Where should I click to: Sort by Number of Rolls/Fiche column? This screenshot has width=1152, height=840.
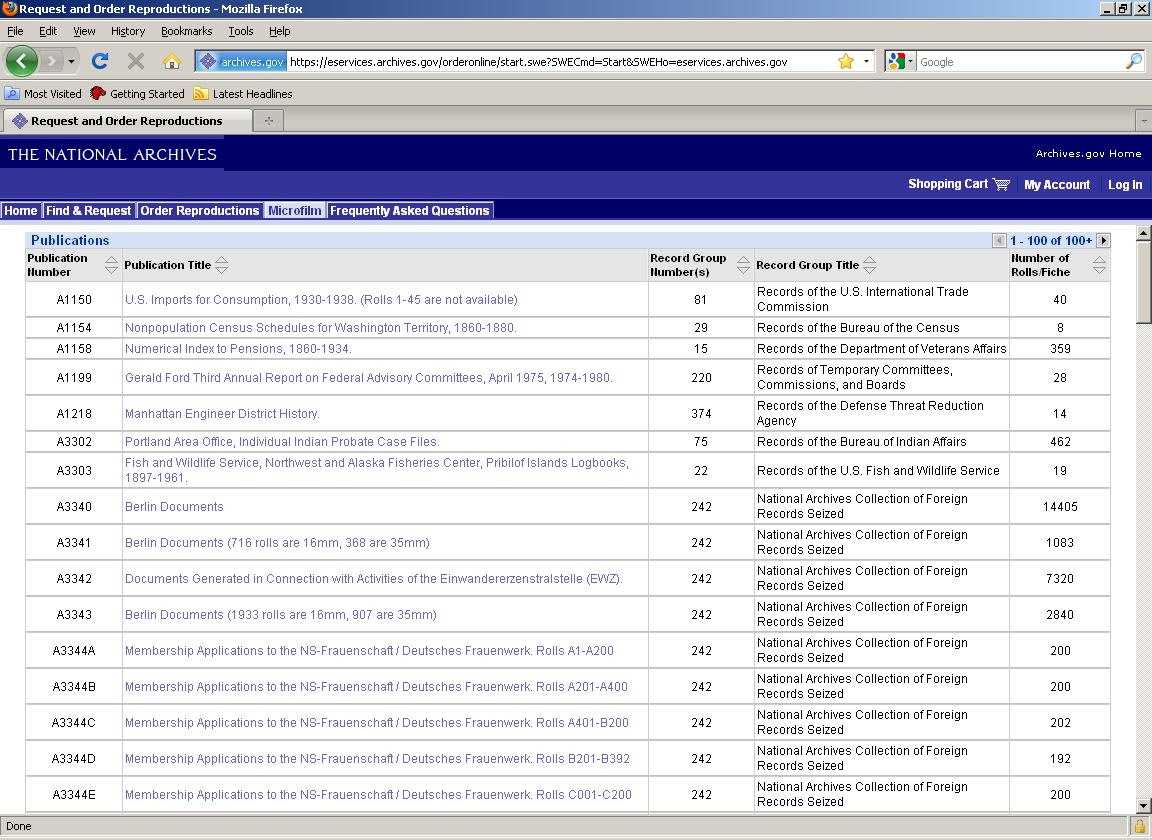(x=1099, y=265)
